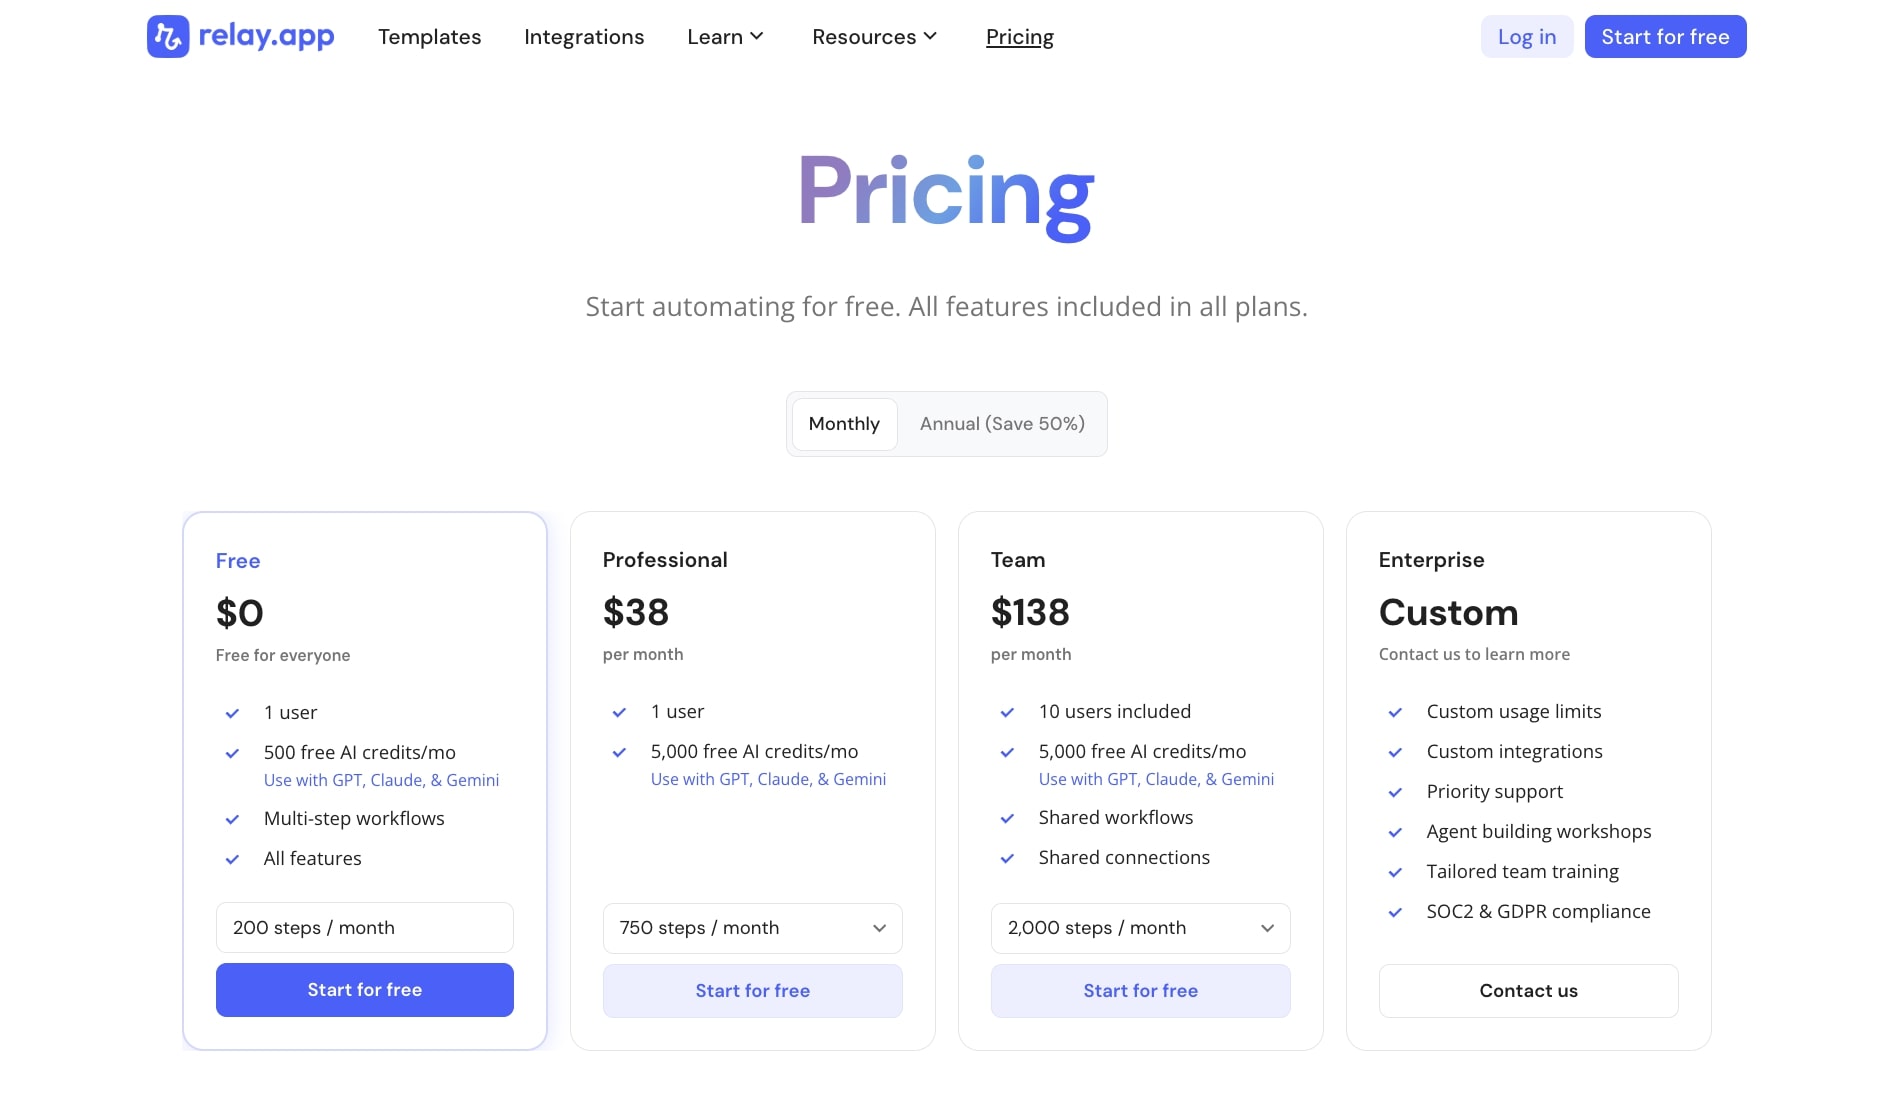Switch billing to Annual (Save 50%)
Image resolution: width=1896 pixels, height=1096 pixels.
[x=1002, y=423]
